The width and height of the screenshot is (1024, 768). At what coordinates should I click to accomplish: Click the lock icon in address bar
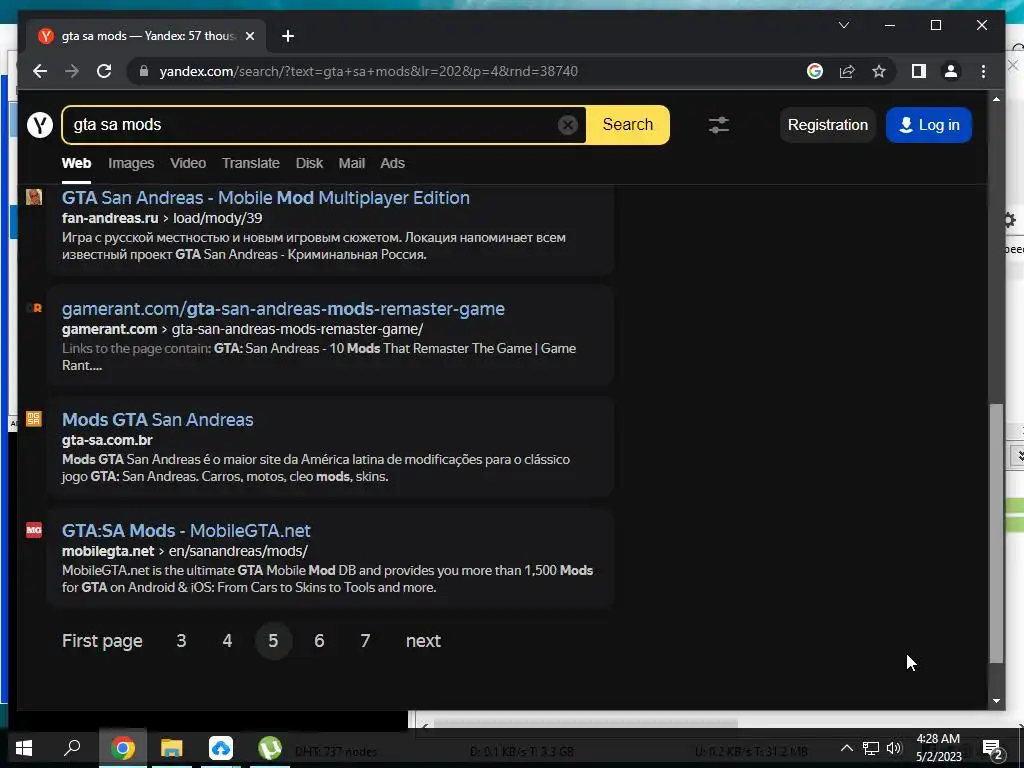coord(144,71)
